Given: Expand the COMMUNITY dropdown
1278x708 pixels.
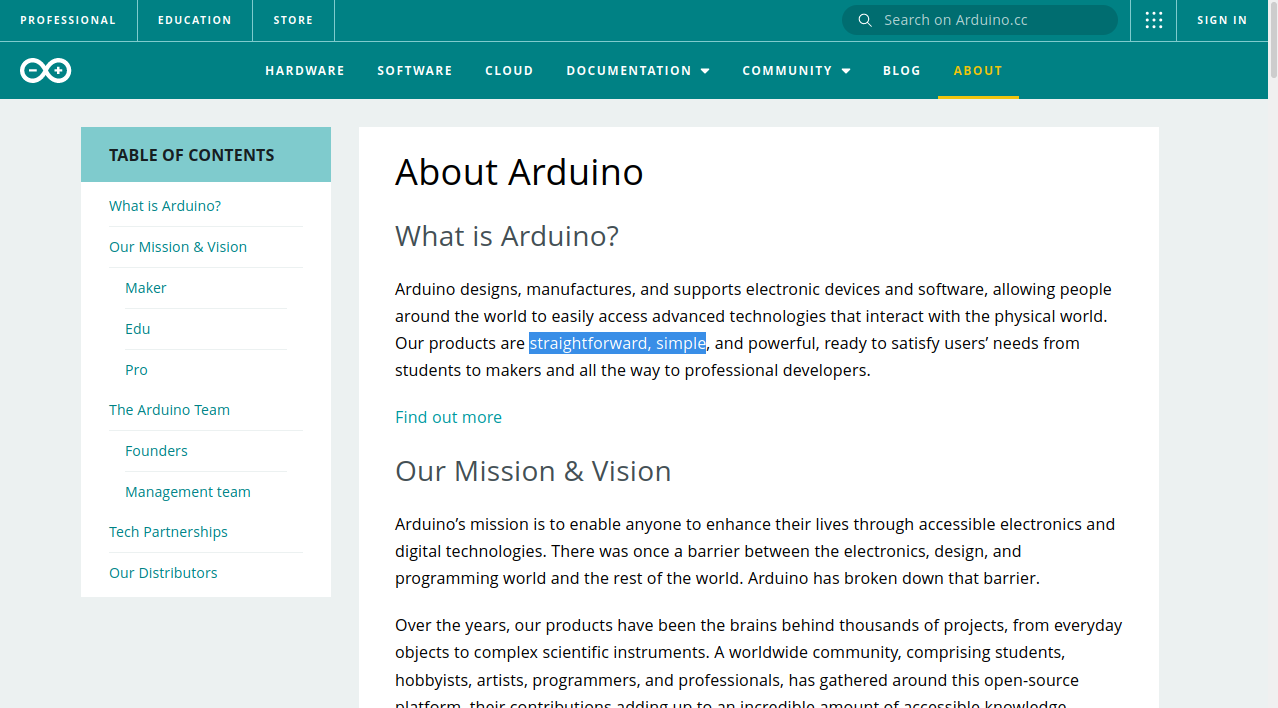Looking at the screenshot, I should pyautogui.click(x=788, y=70).
